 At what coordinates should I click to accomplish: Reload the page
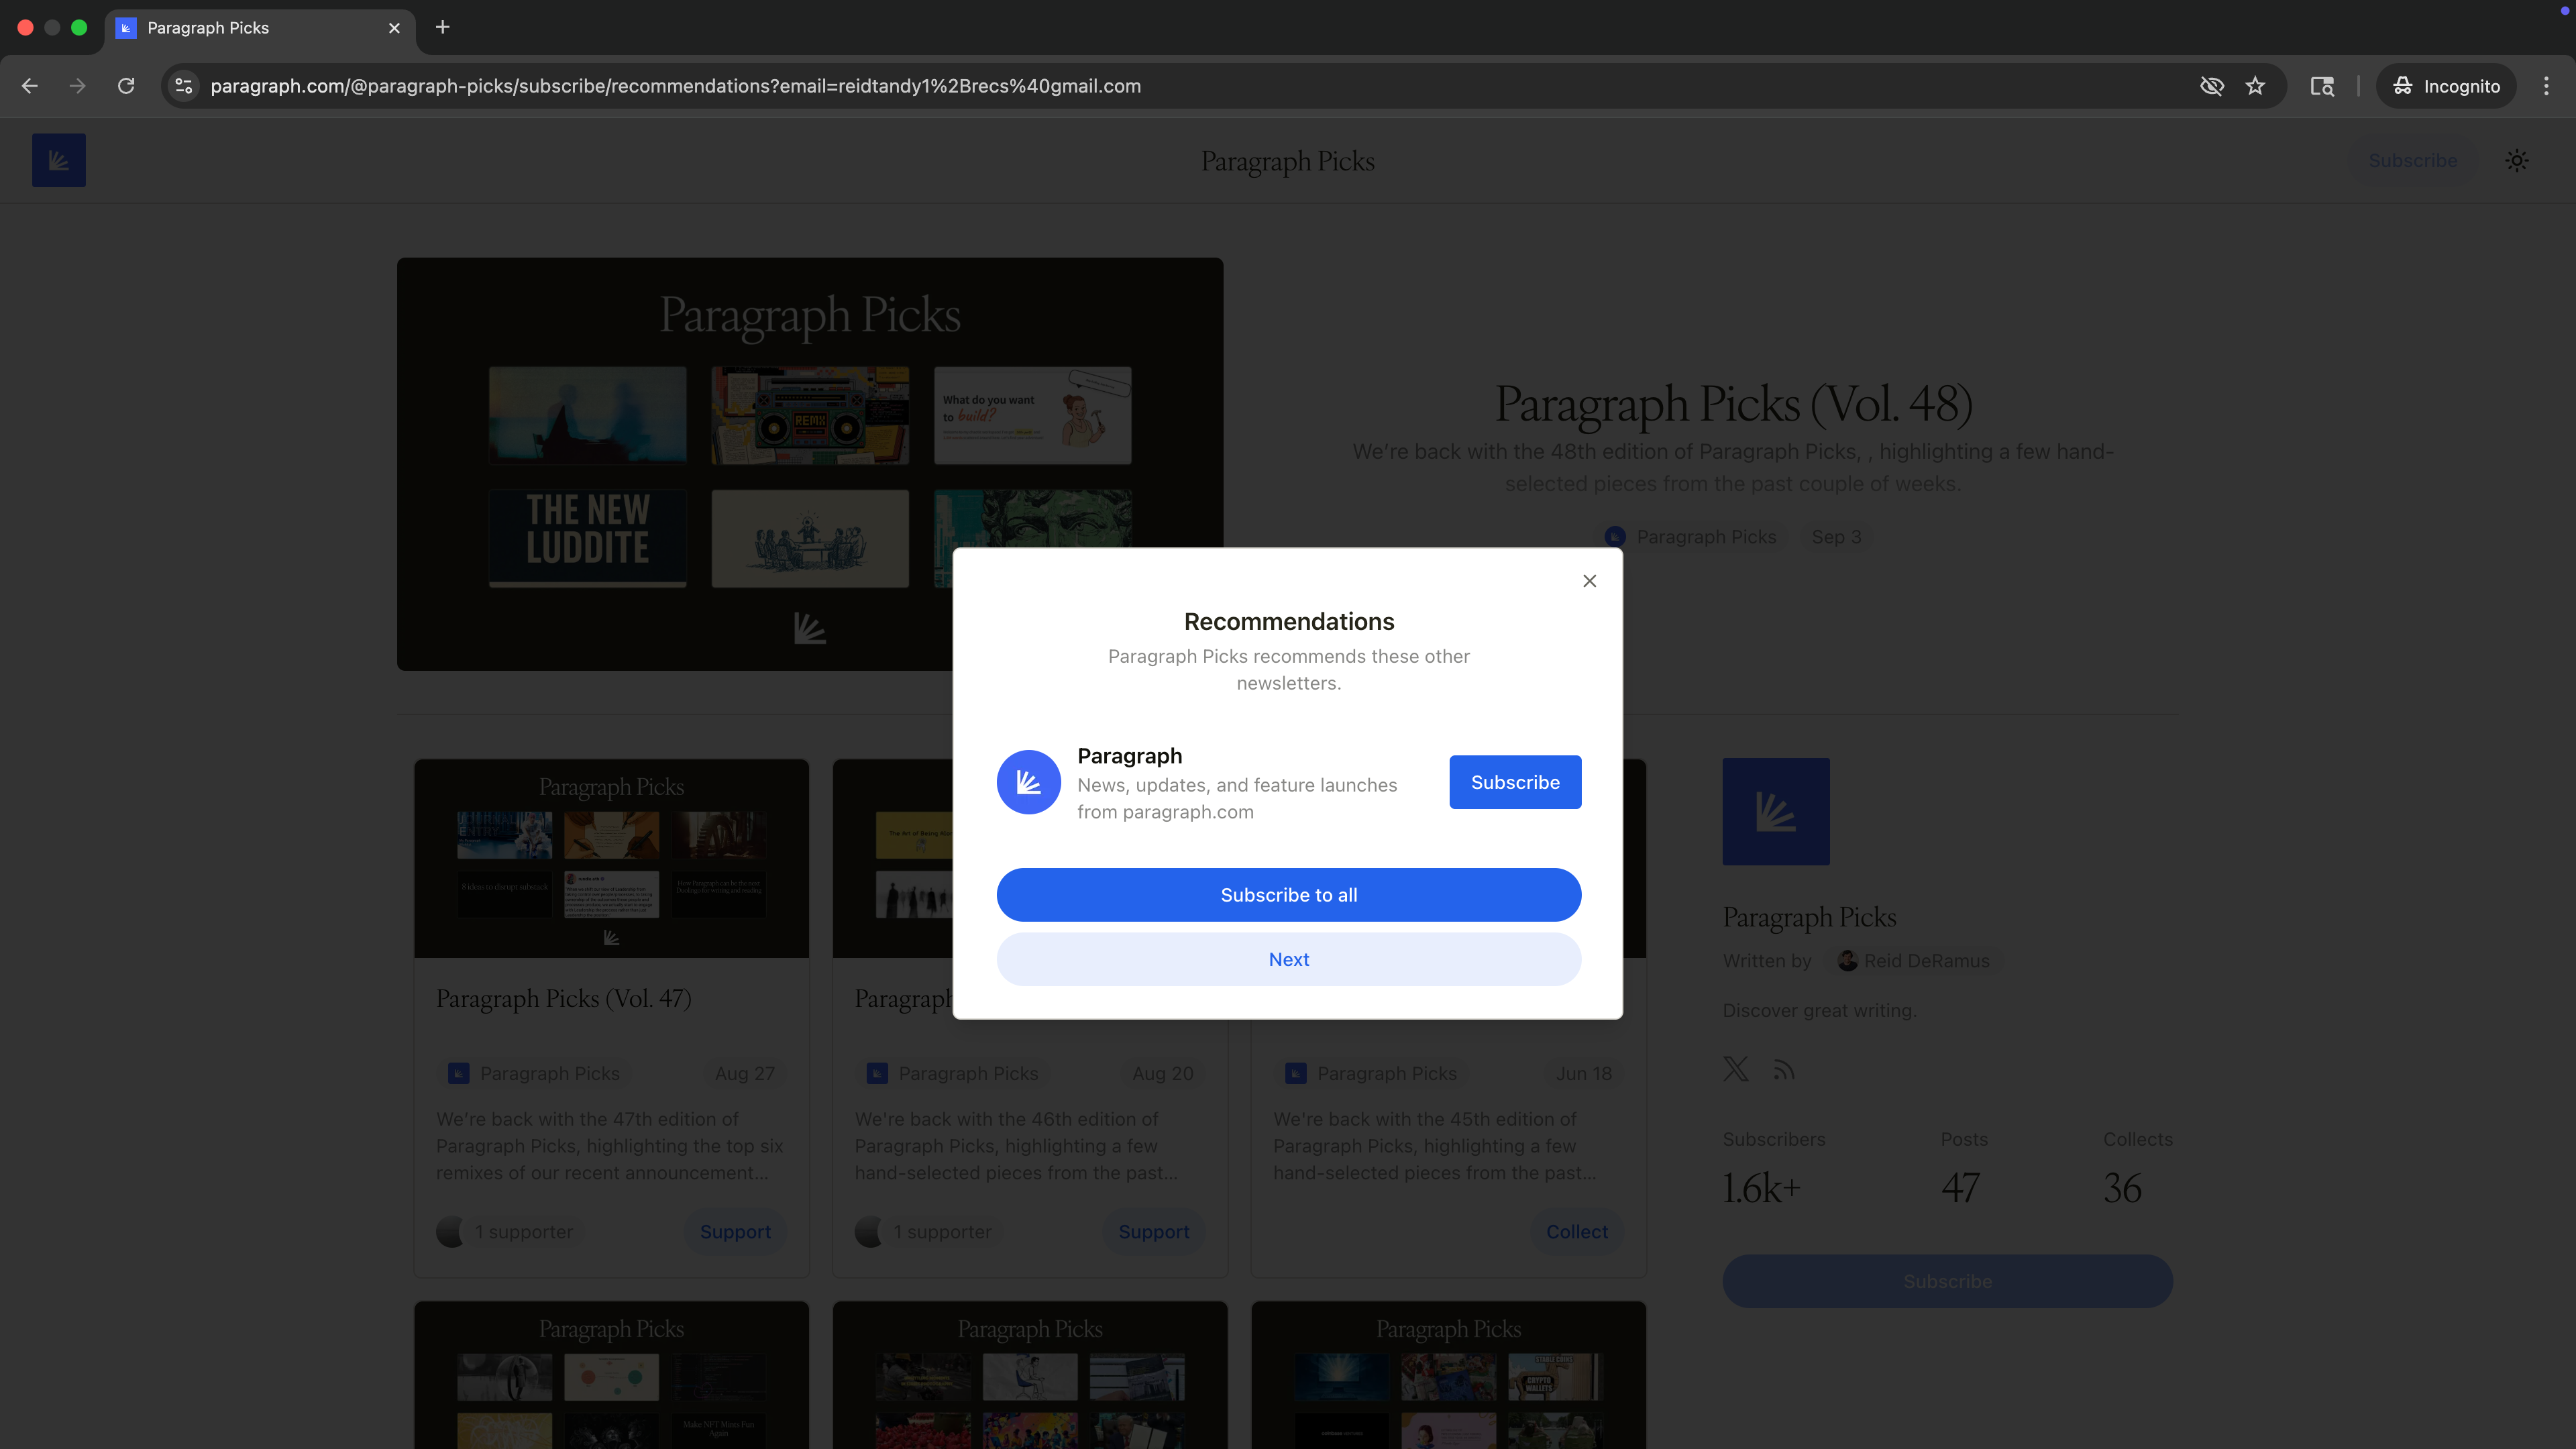[x=126, y=86]
